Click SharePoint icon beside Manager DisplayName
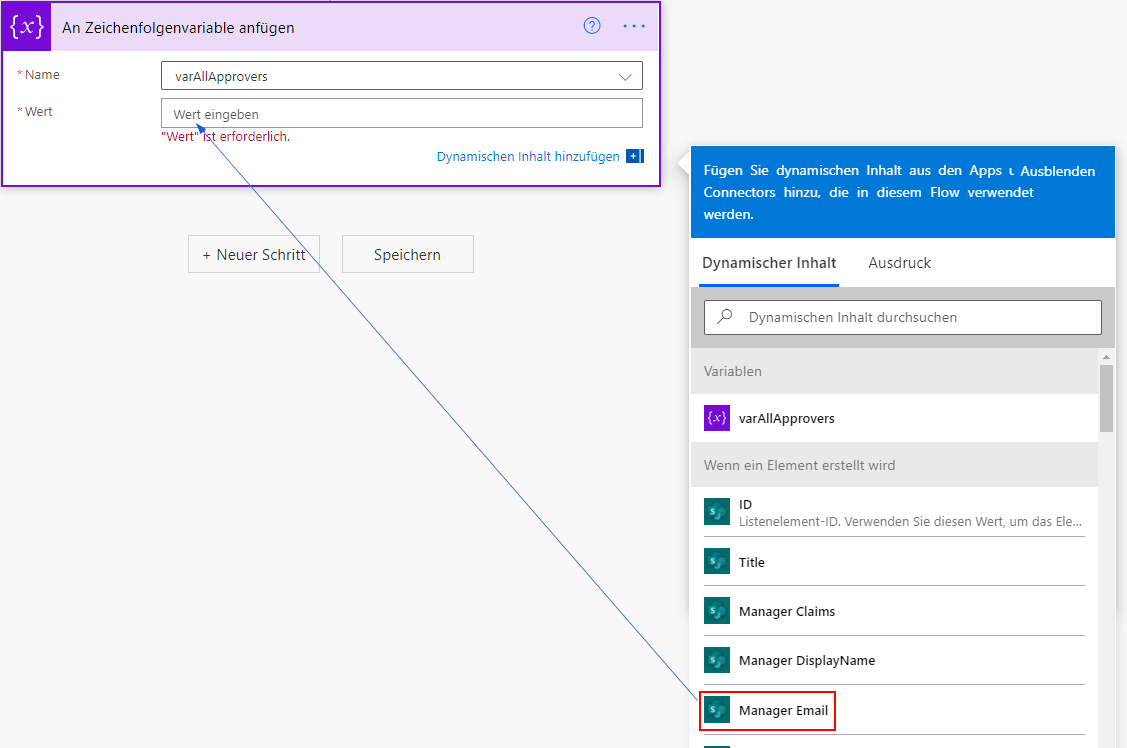 (717, 660)
